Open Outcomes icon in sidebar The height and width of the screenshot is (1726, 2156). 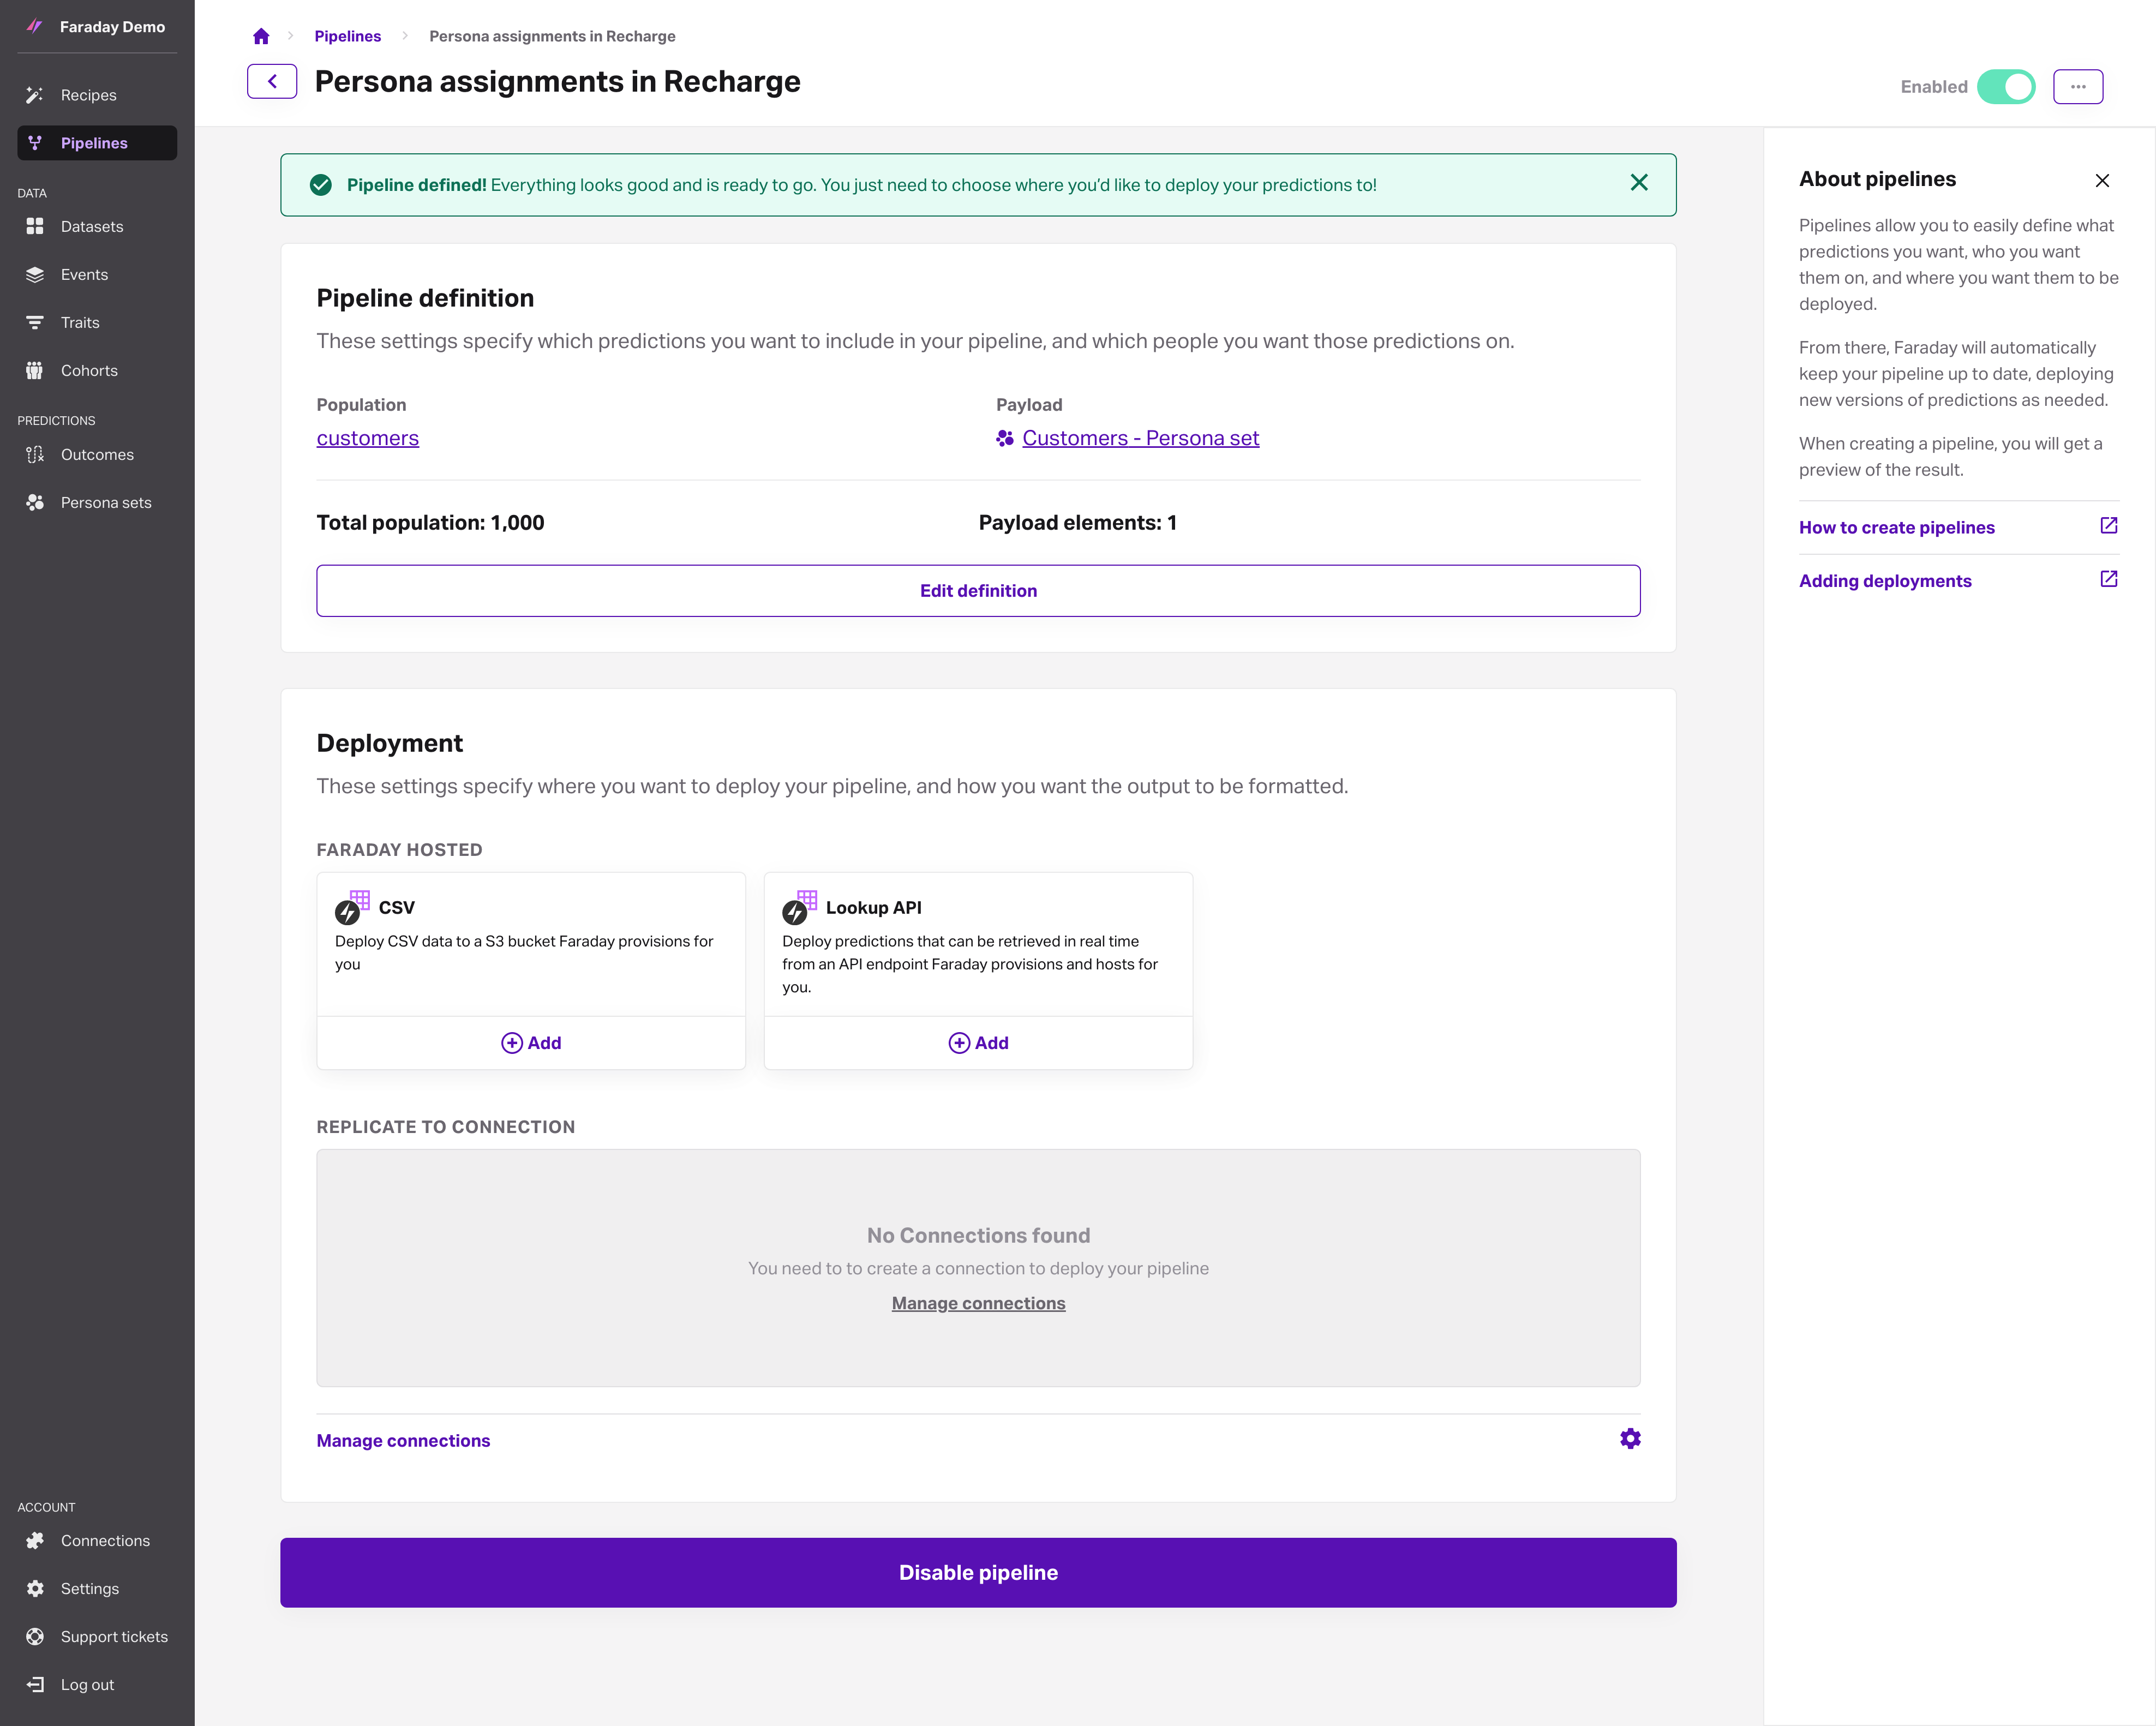(x=35, y=454)
